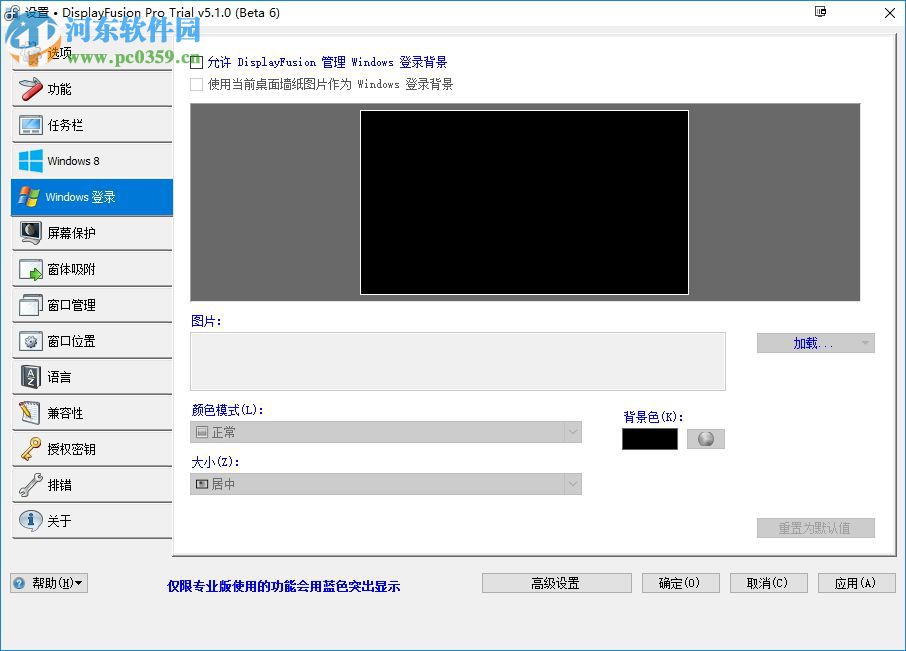Select the 选项 menu entry
The height and width of the screenshot is (651, 906).
click(x=58, y=52)
